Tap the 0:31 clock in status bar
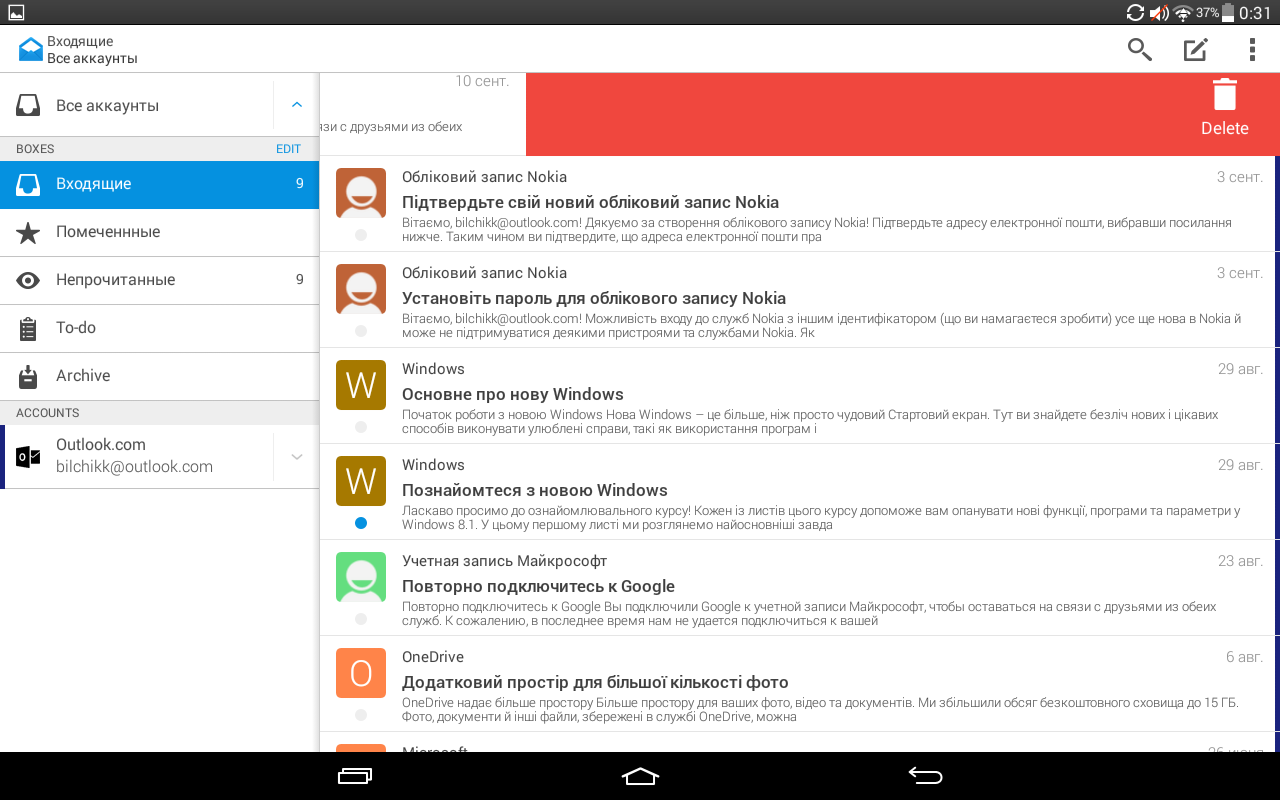The width and height of the screenshot is (1280, 800). [1255, 13]
